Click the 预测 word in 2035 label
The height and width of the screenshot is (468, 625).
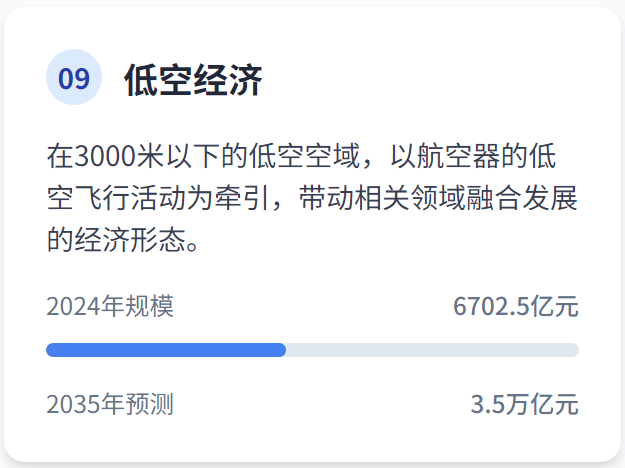pos(149,404)
